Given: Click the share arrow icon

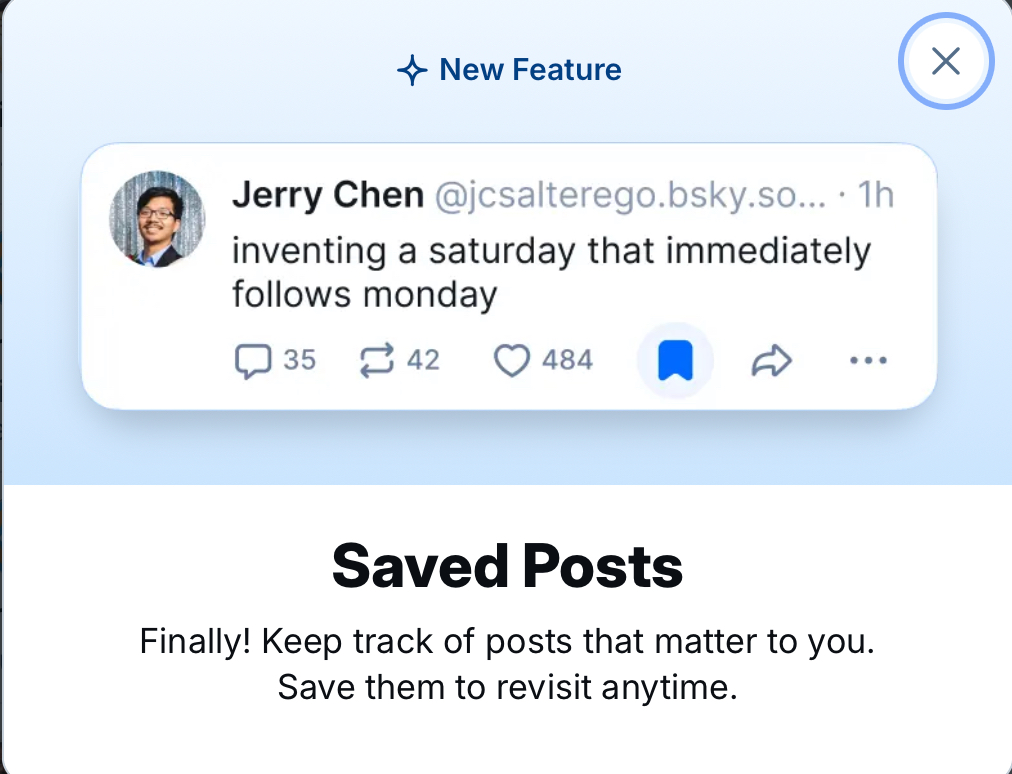Looking at the screenshot, I should (x=771, y=361).
